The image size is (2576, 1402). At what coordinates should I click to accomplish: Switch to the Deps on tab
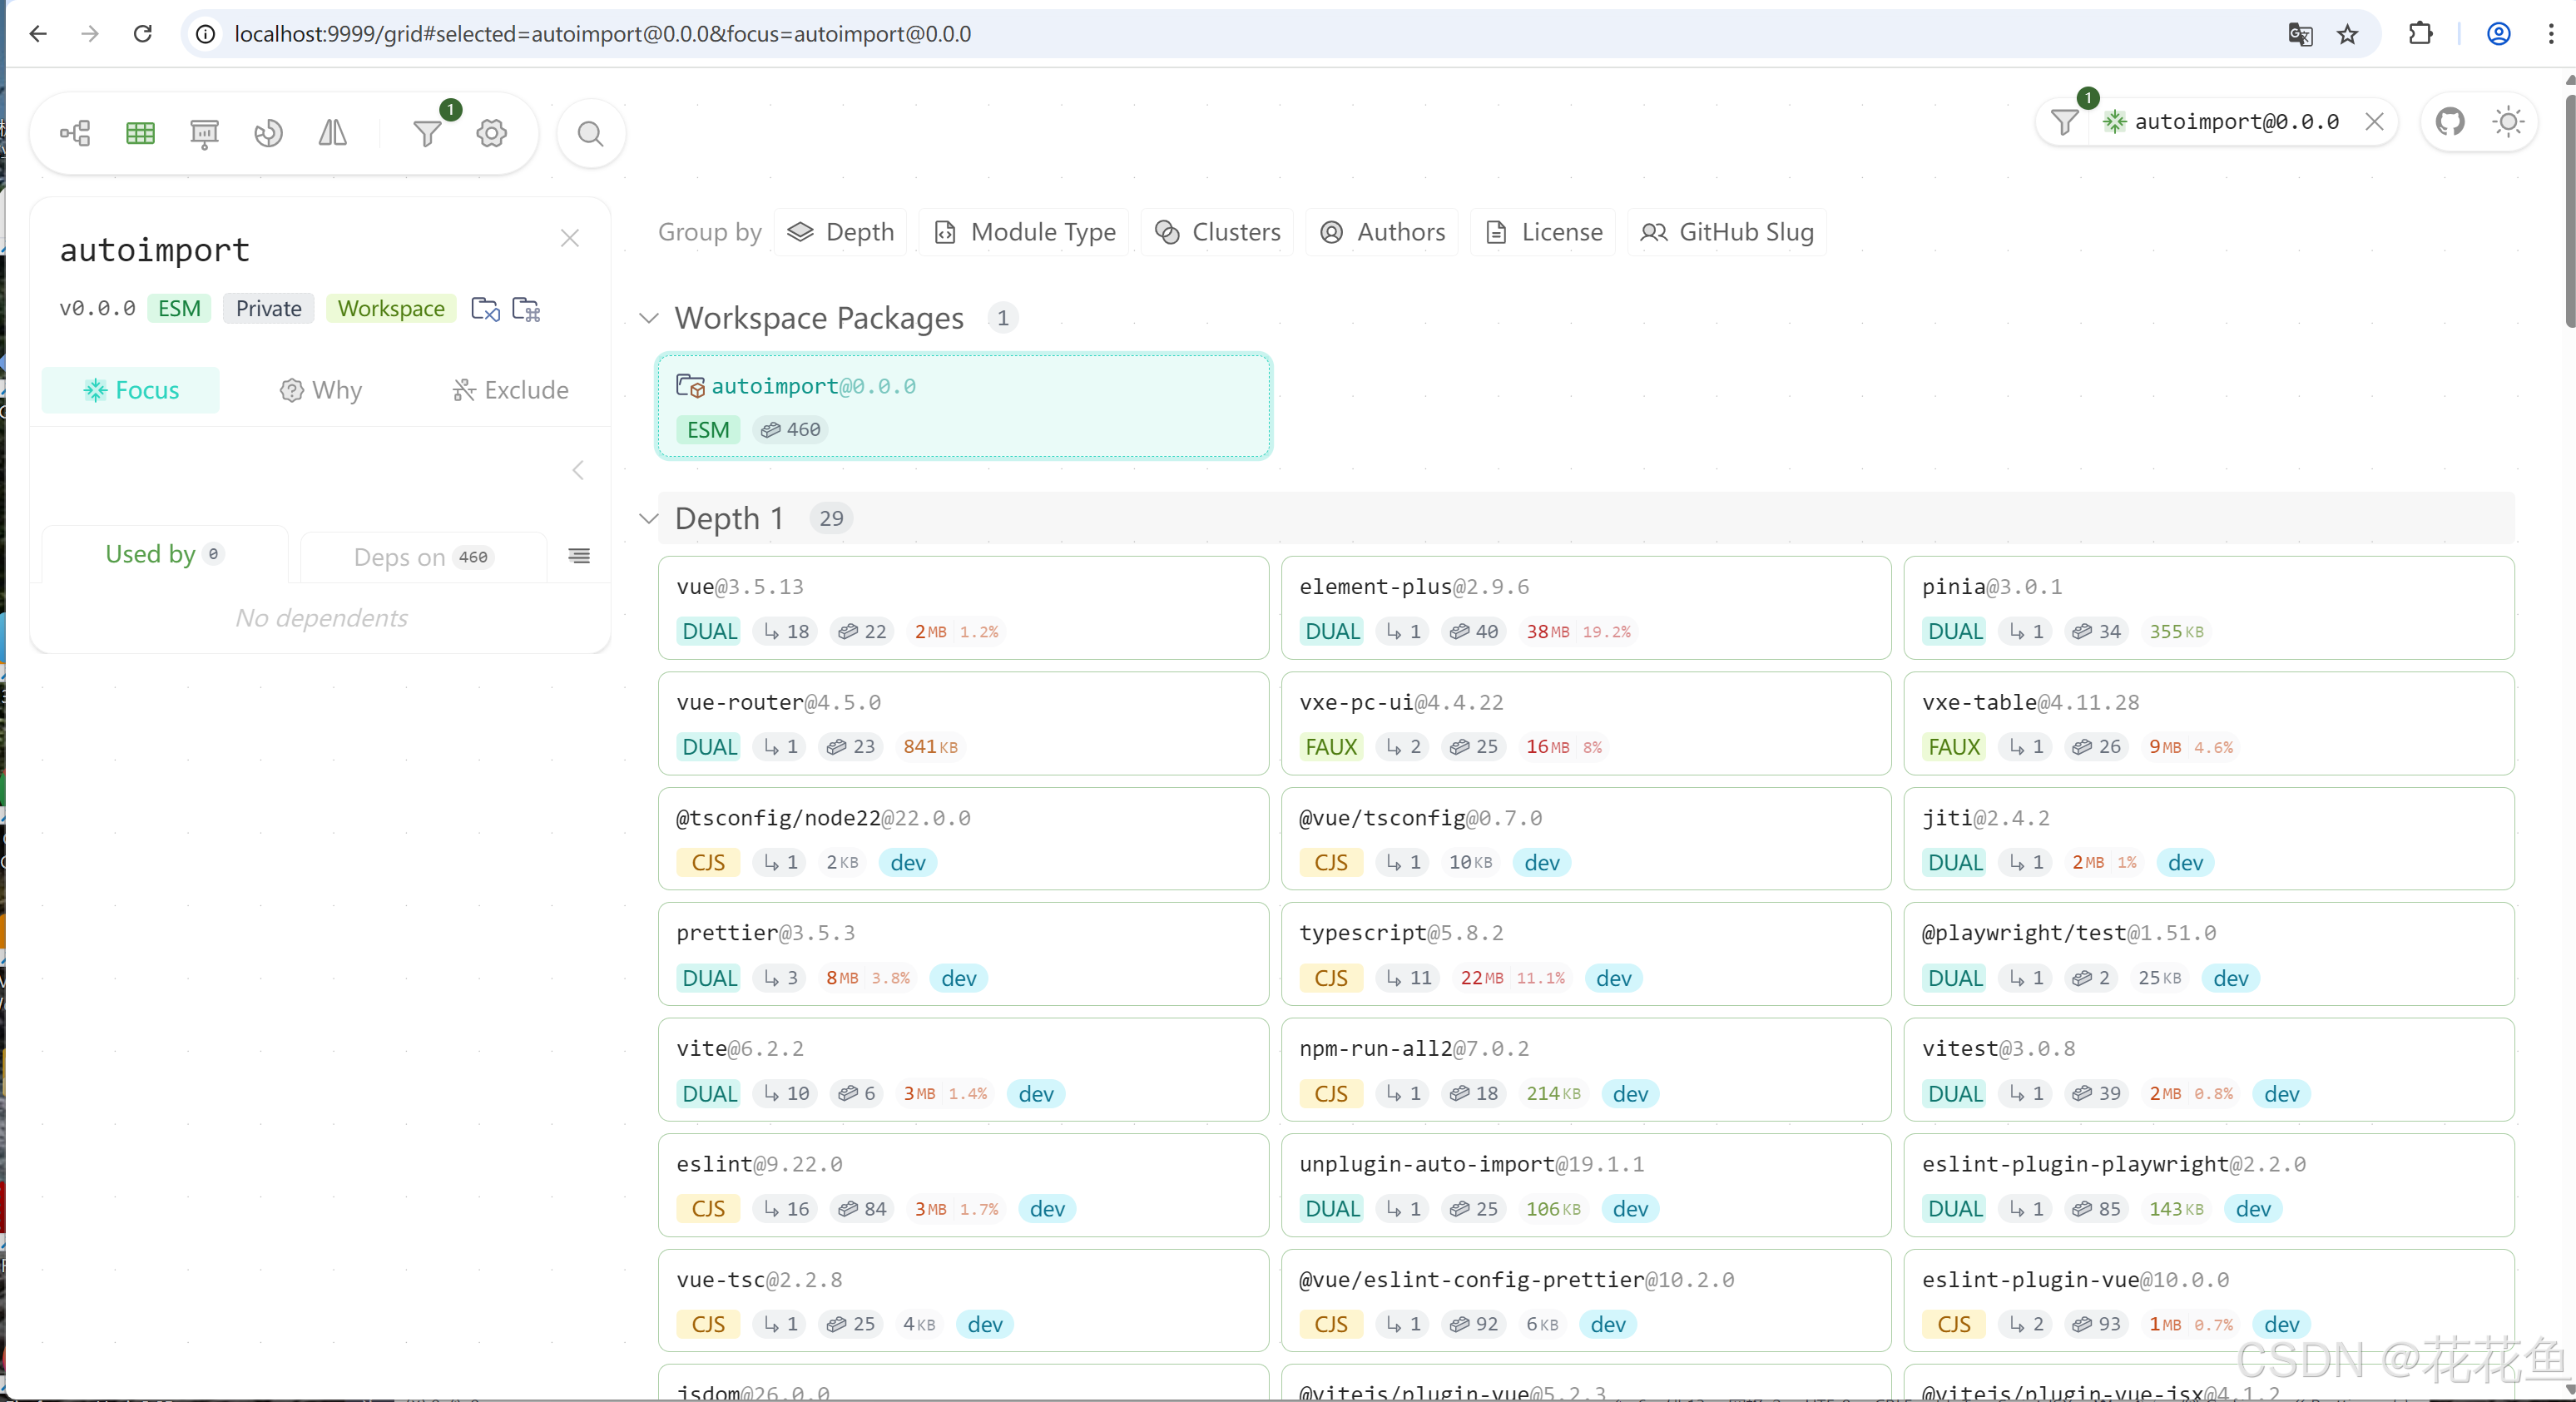tap(422, 557)
